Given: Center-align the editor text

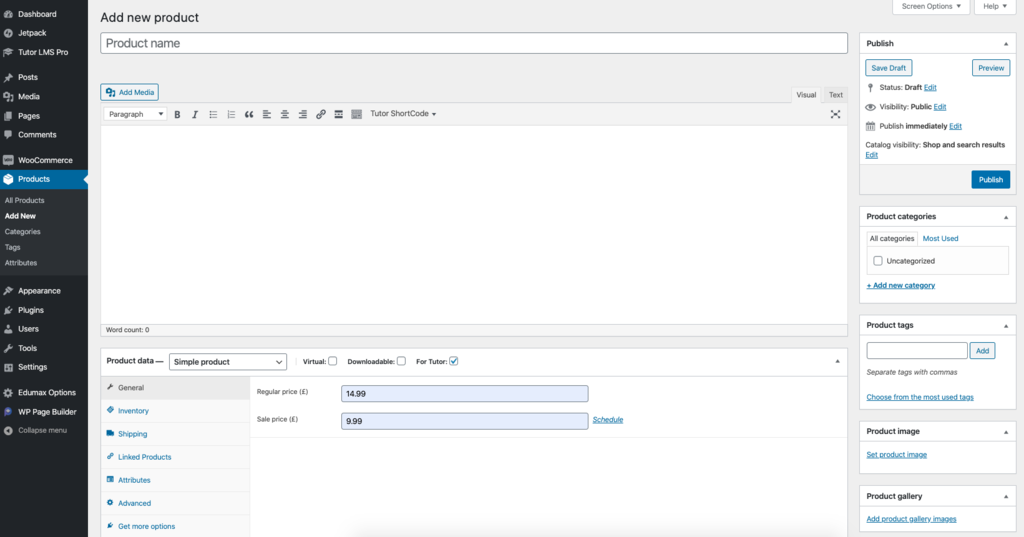Looking at the screenshot, I should [x=285, y=114].
